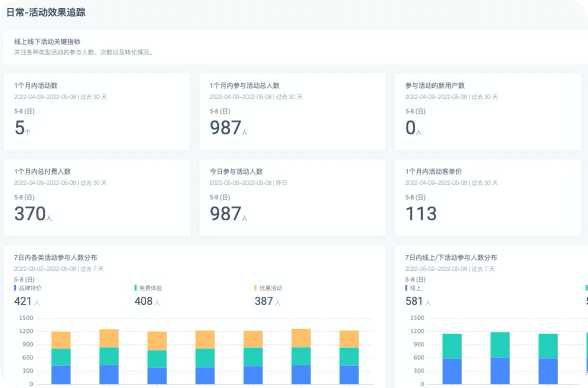Click the teal color marker beside 免费体验
Viewport: 588px width, 388px height.
135,288
